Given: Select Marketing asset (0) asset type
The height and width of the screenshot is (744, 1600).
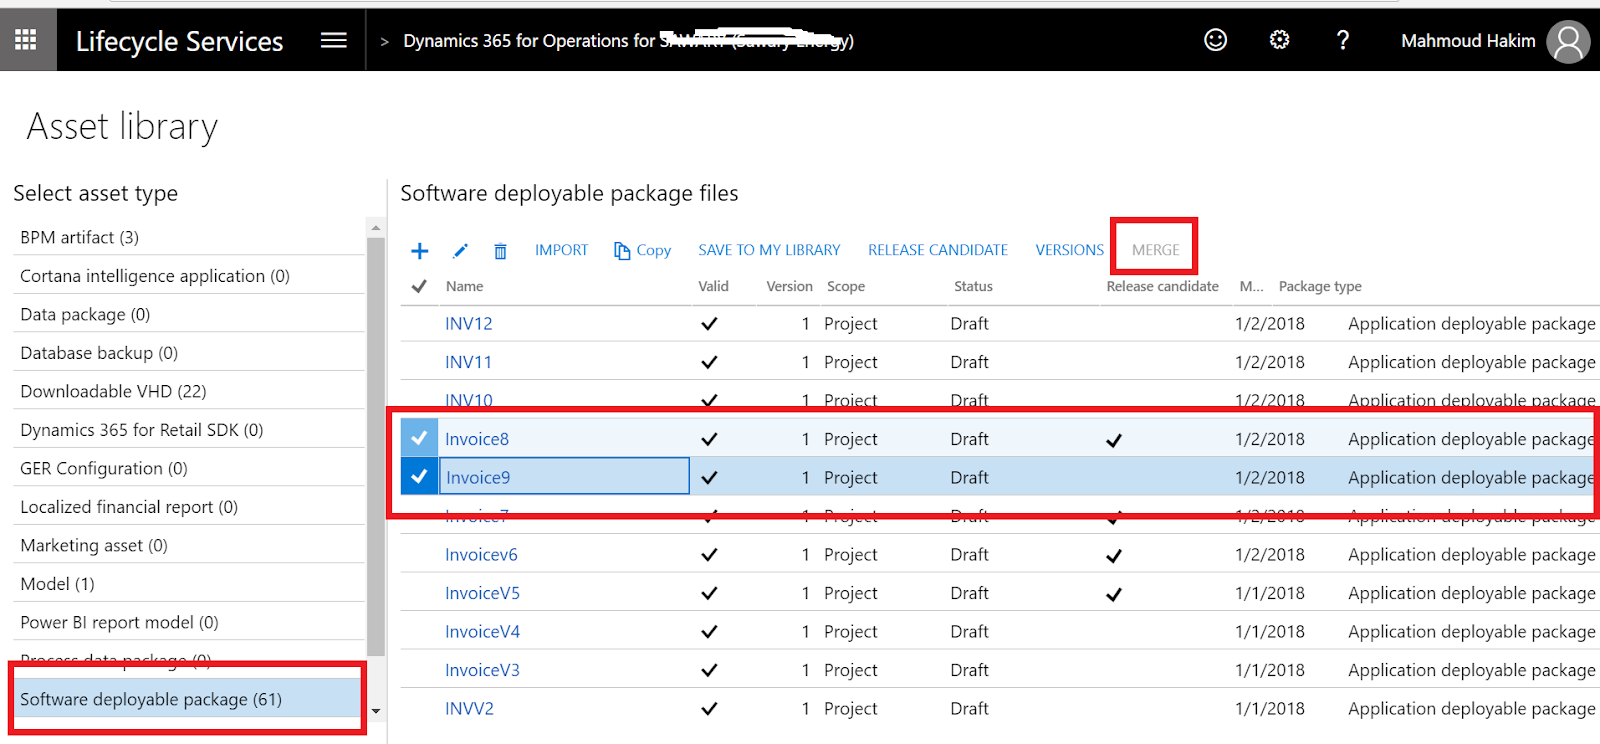Looking at the screenshot, I should tap(189, 545).
